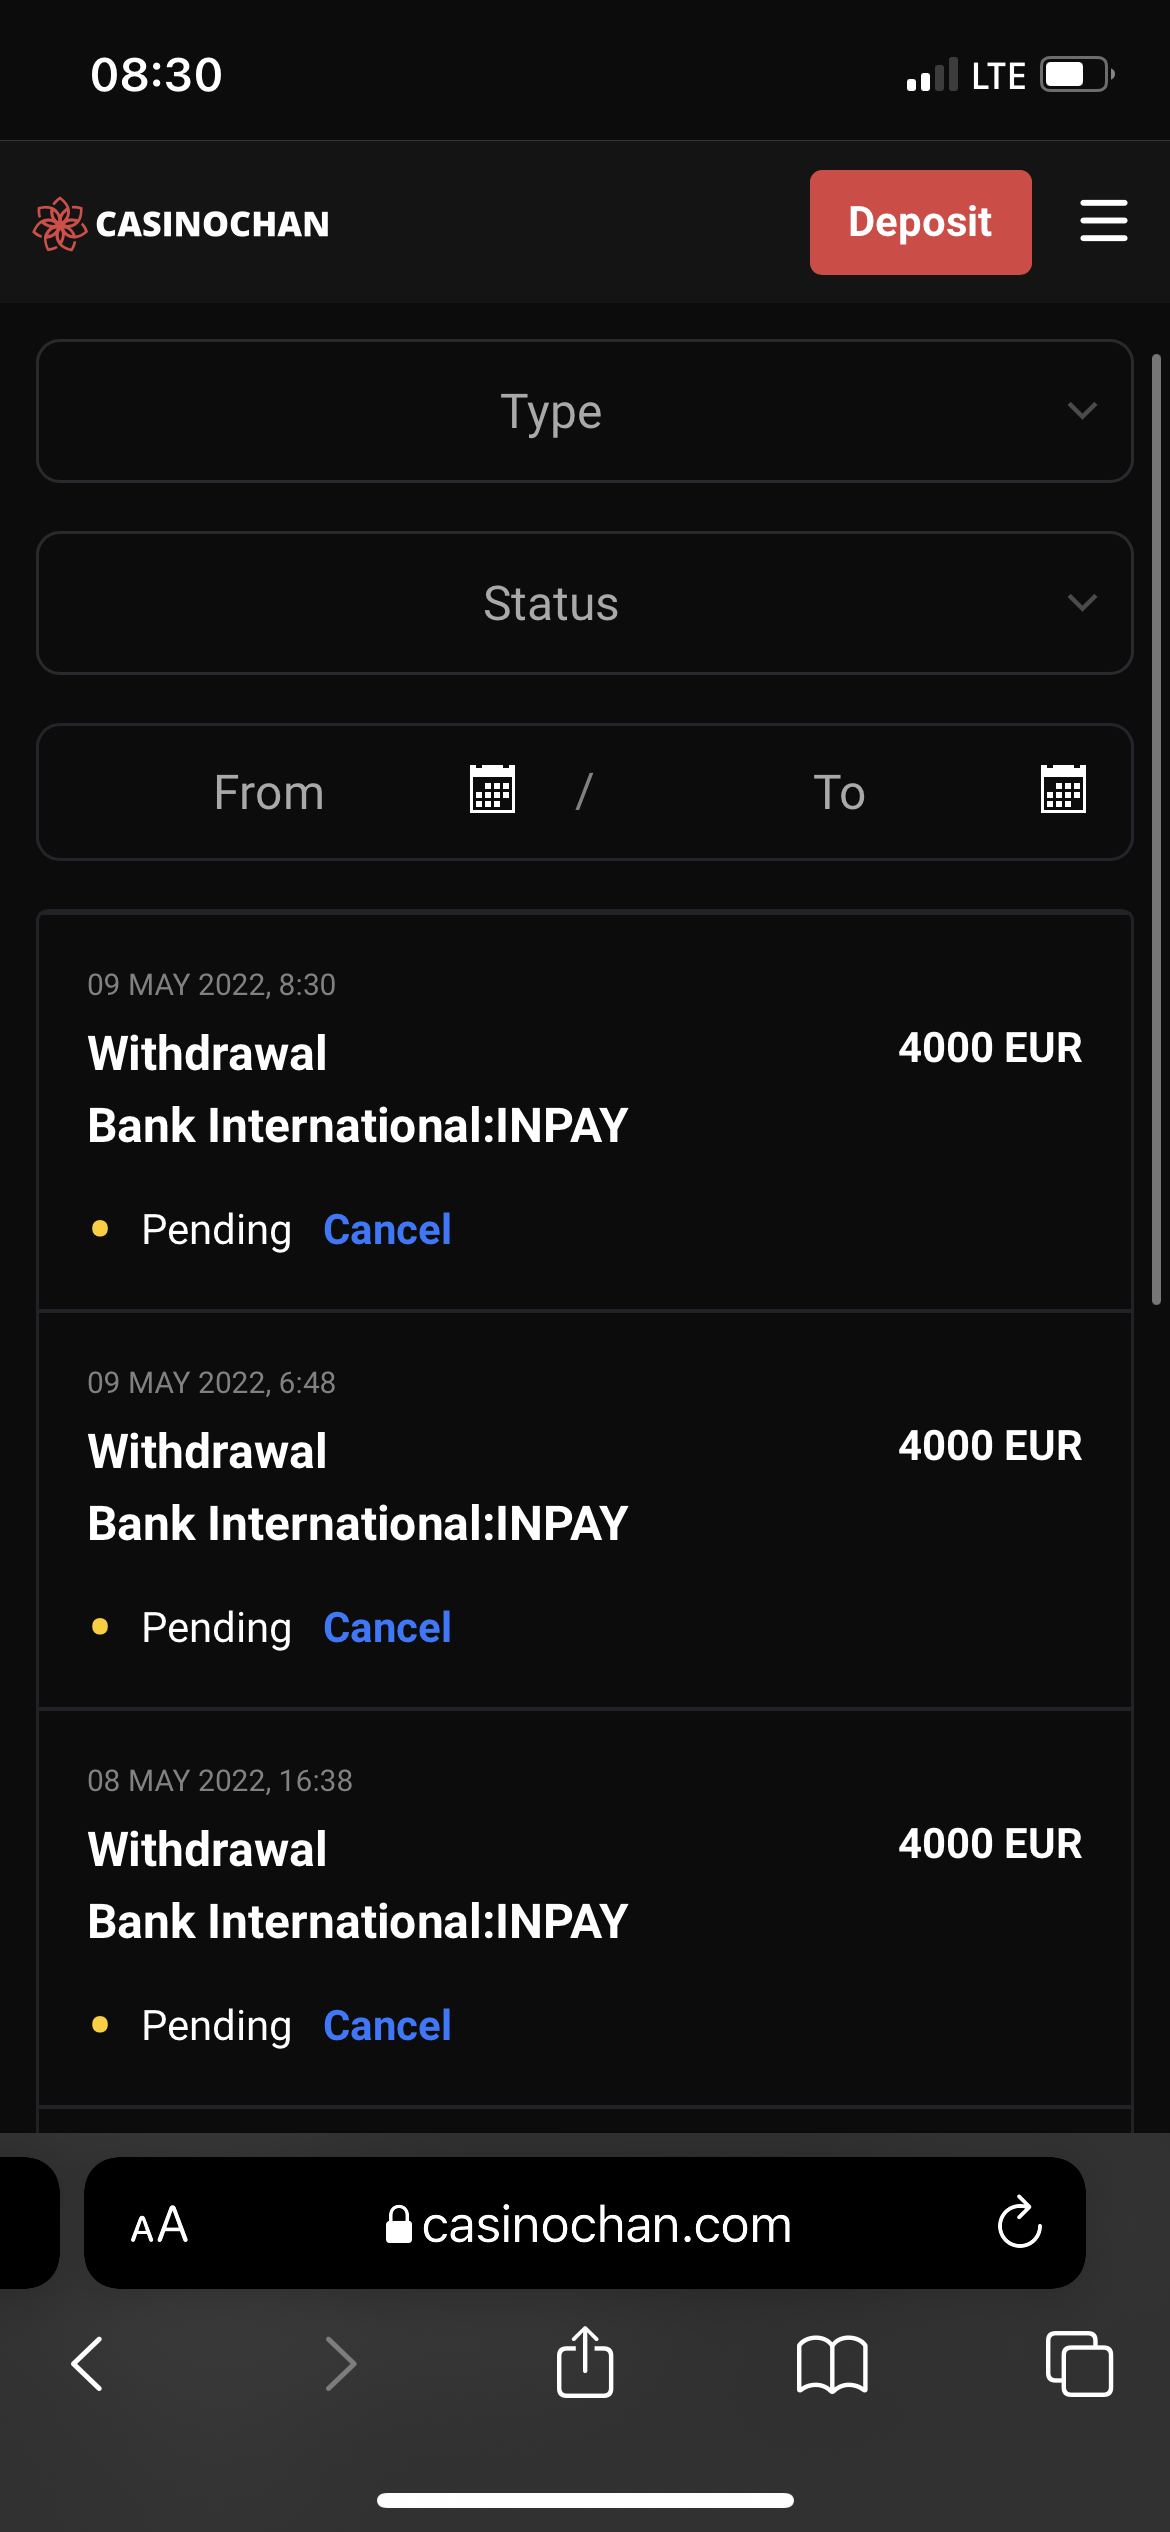Click the To date field
The image size is (1170, 2532).
pyautogui.click(x=838, y=792)
